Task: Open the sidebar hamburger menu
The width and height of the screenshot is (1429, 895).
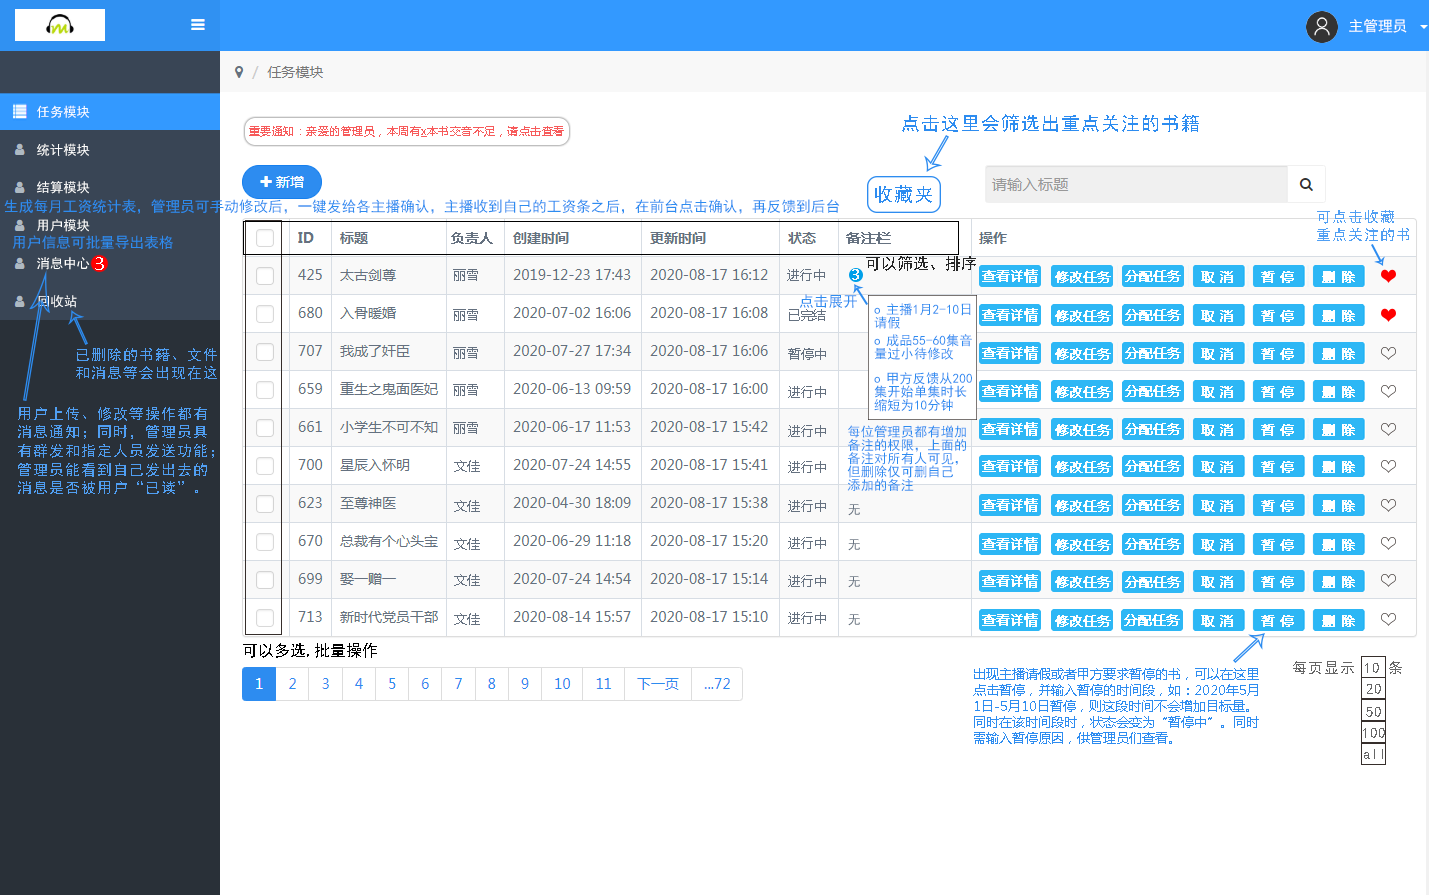Action: (198, 26)
